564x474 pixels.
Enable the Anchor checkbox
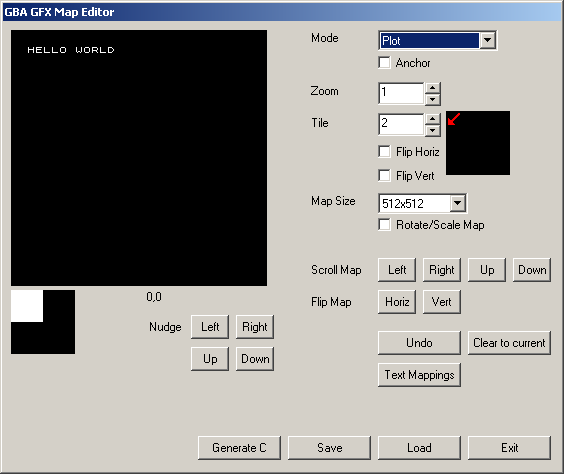point(384,63)
